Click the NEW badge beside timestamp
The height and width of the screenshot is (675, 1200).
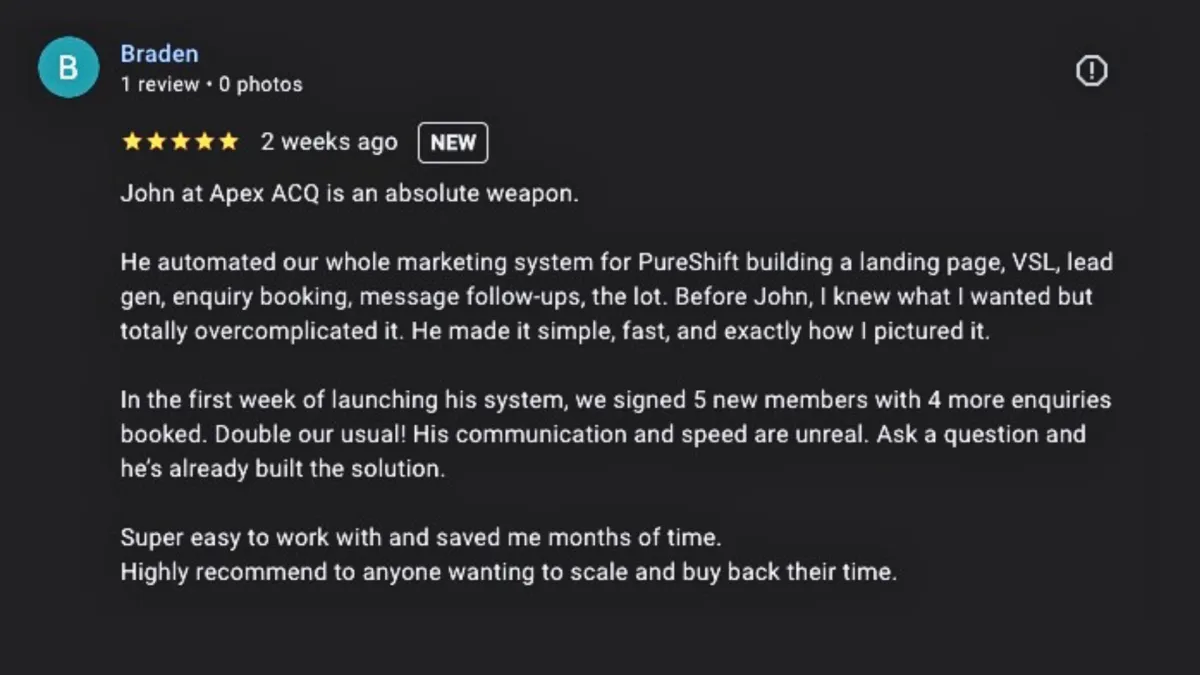pos(453,143)
